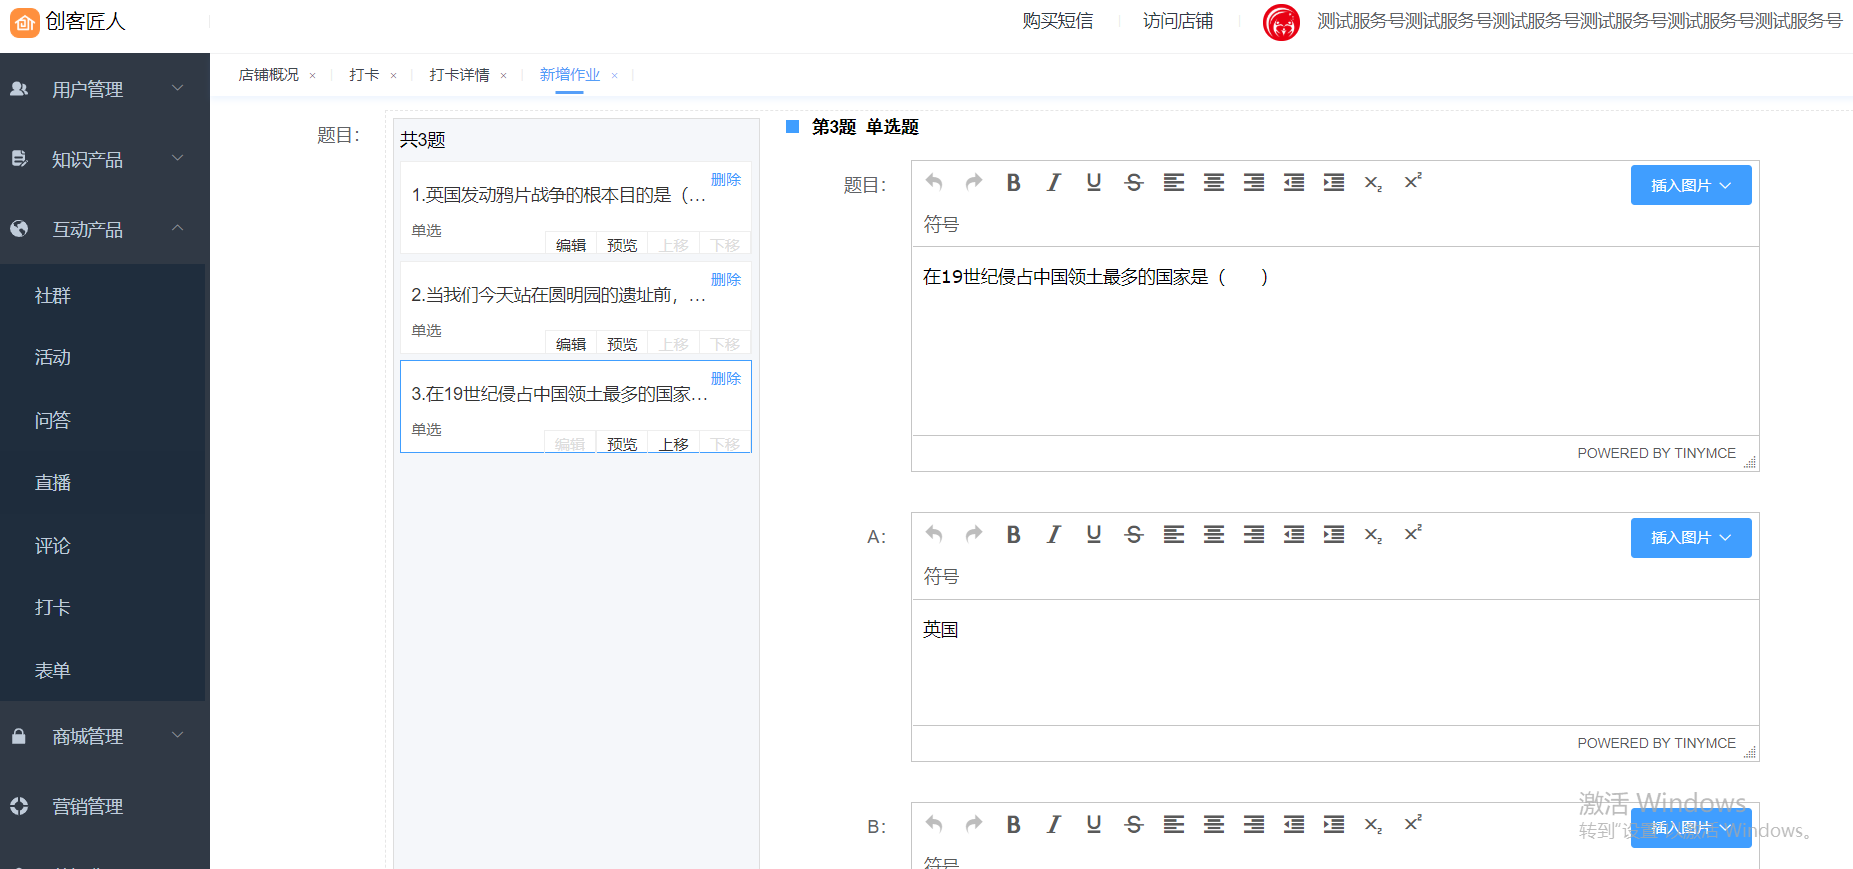The image size is (1853, 869).
Task: Toggle underline in option A editor toolbar
Action: [1093, 534]
